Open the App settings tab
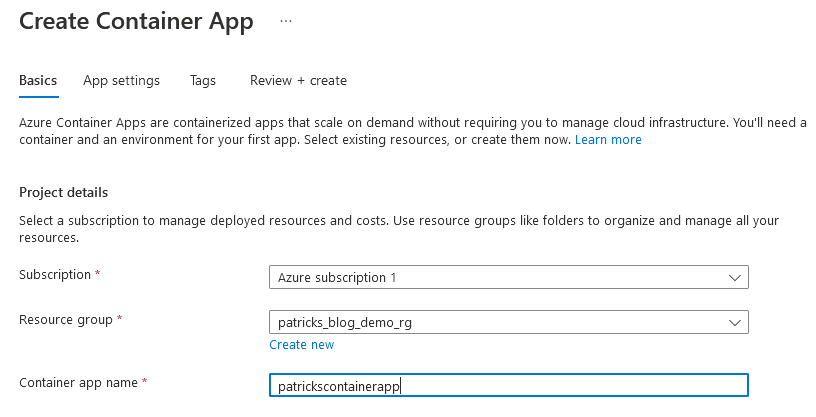The image size is (816, 417). pos(121,81)
